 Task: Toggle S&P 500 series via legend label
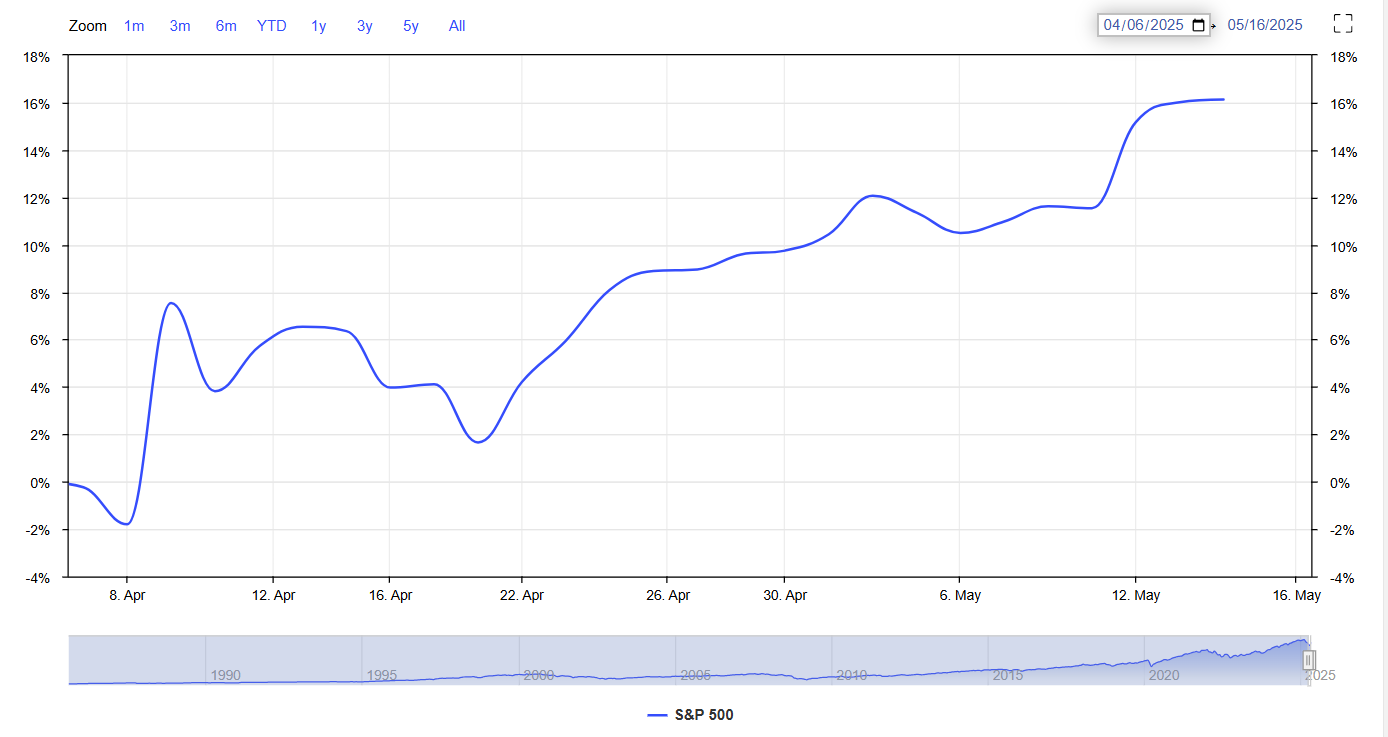click(x=704, y=715)
